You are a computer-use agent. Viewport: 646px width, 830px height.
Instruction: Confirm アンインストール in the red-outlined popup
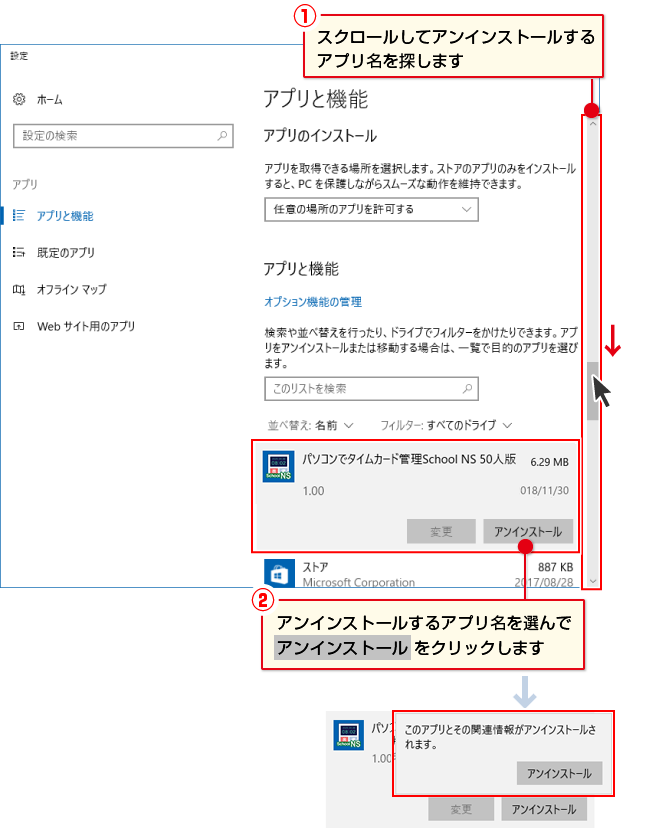[560, 773]
